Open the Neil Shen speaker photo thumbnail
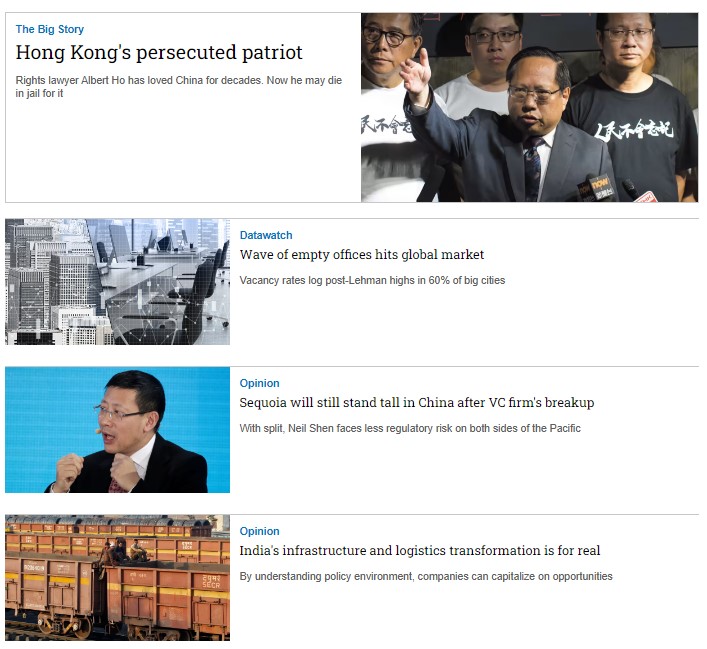The width and height of the screenshot is (707, 649). pyautogui.click(x=117, y=430)
